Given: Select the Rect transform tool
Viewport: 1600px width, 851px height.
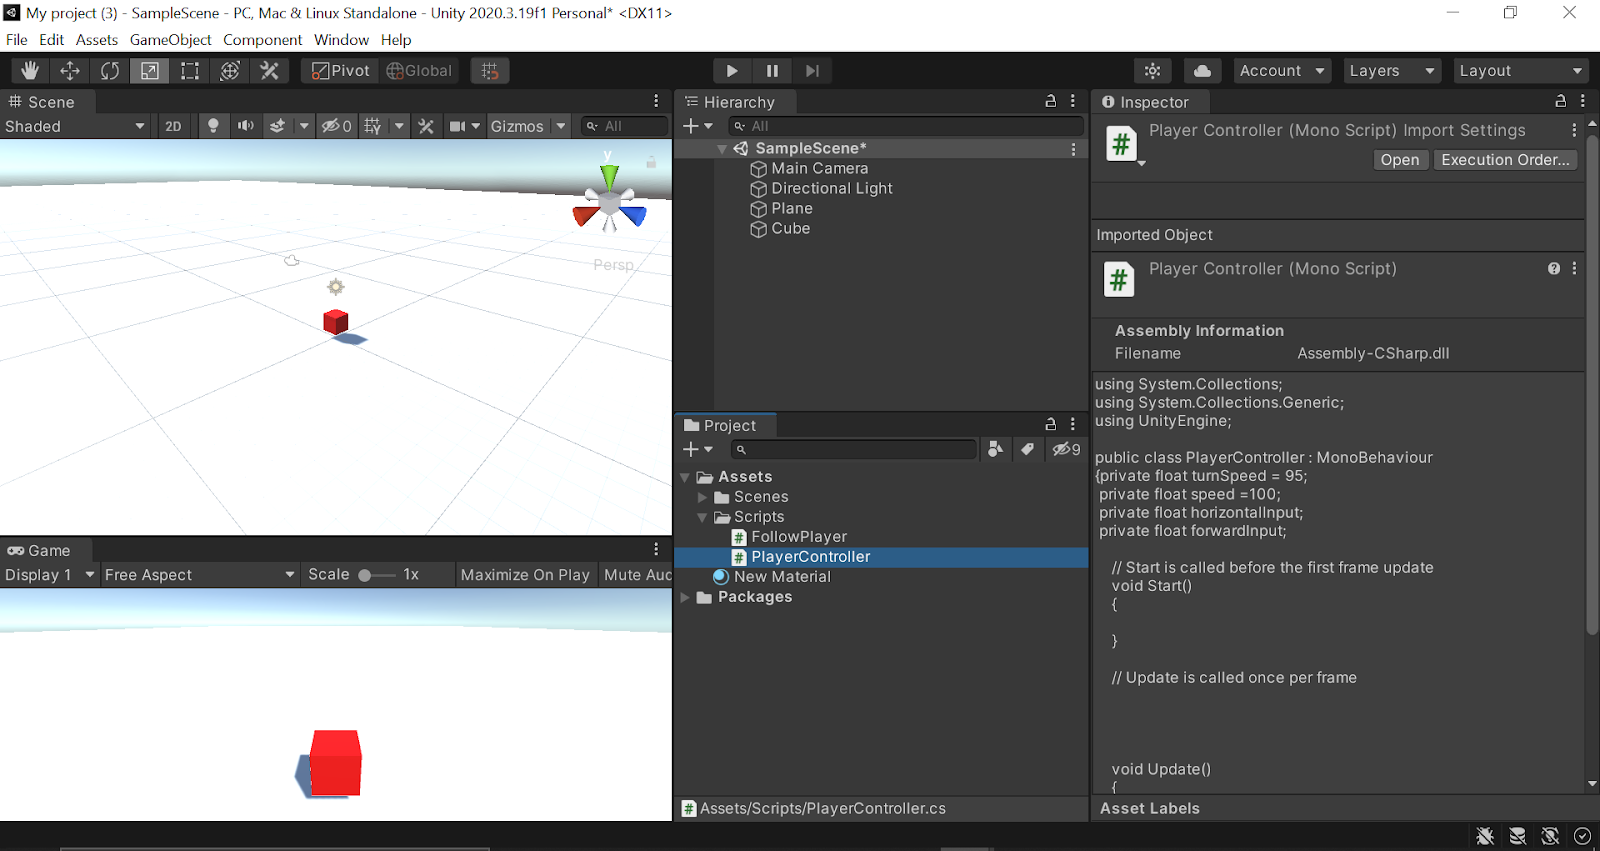Looking at the screenshot, I should [x=189, y=71].
